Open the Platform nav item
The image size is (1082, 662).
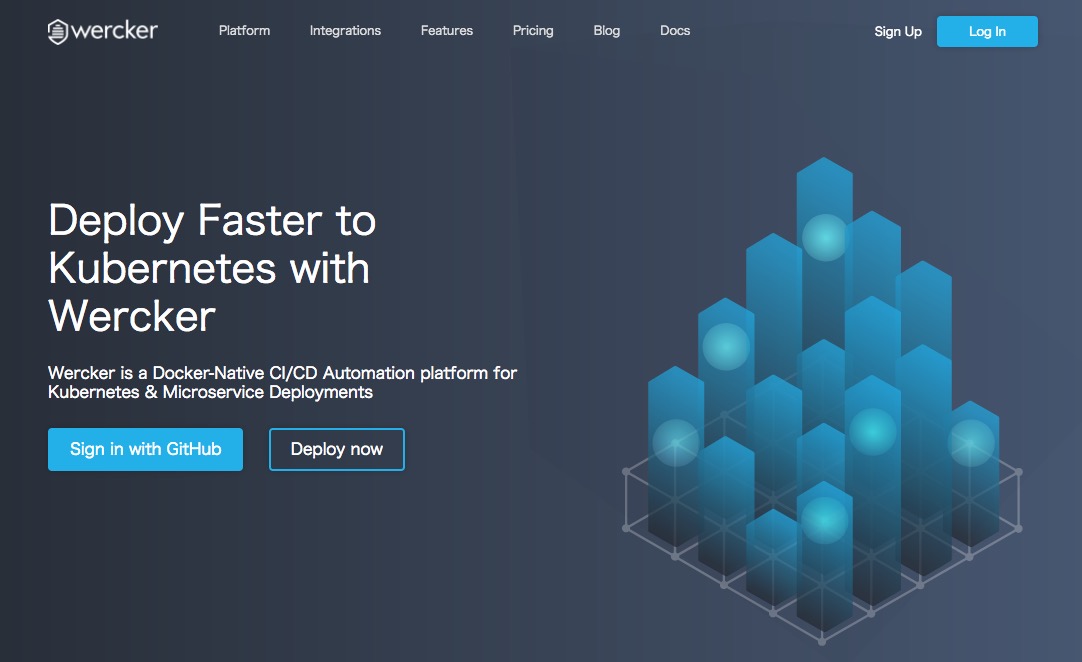(x=244, y=31)
